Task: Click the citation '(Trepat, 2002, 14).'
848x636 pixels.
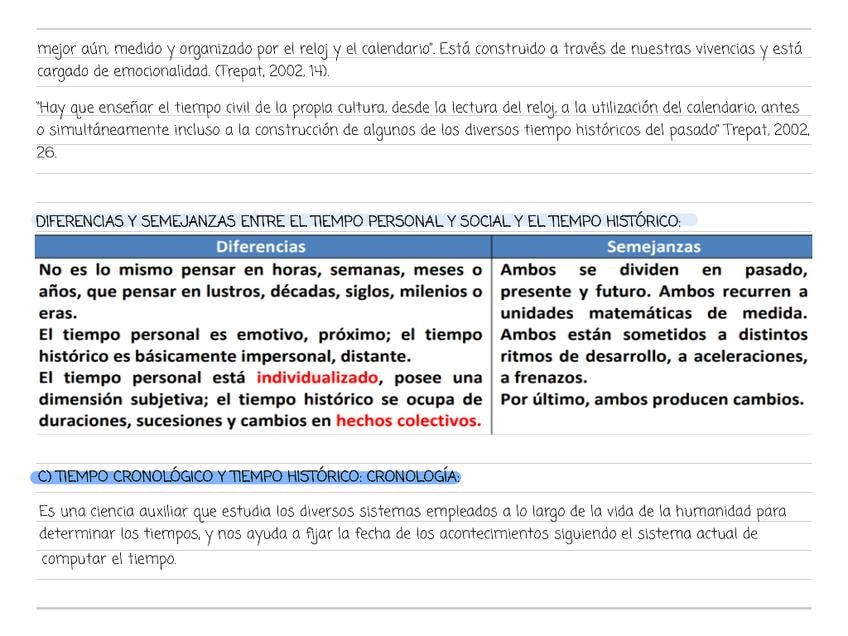Action: coord(272,71)
